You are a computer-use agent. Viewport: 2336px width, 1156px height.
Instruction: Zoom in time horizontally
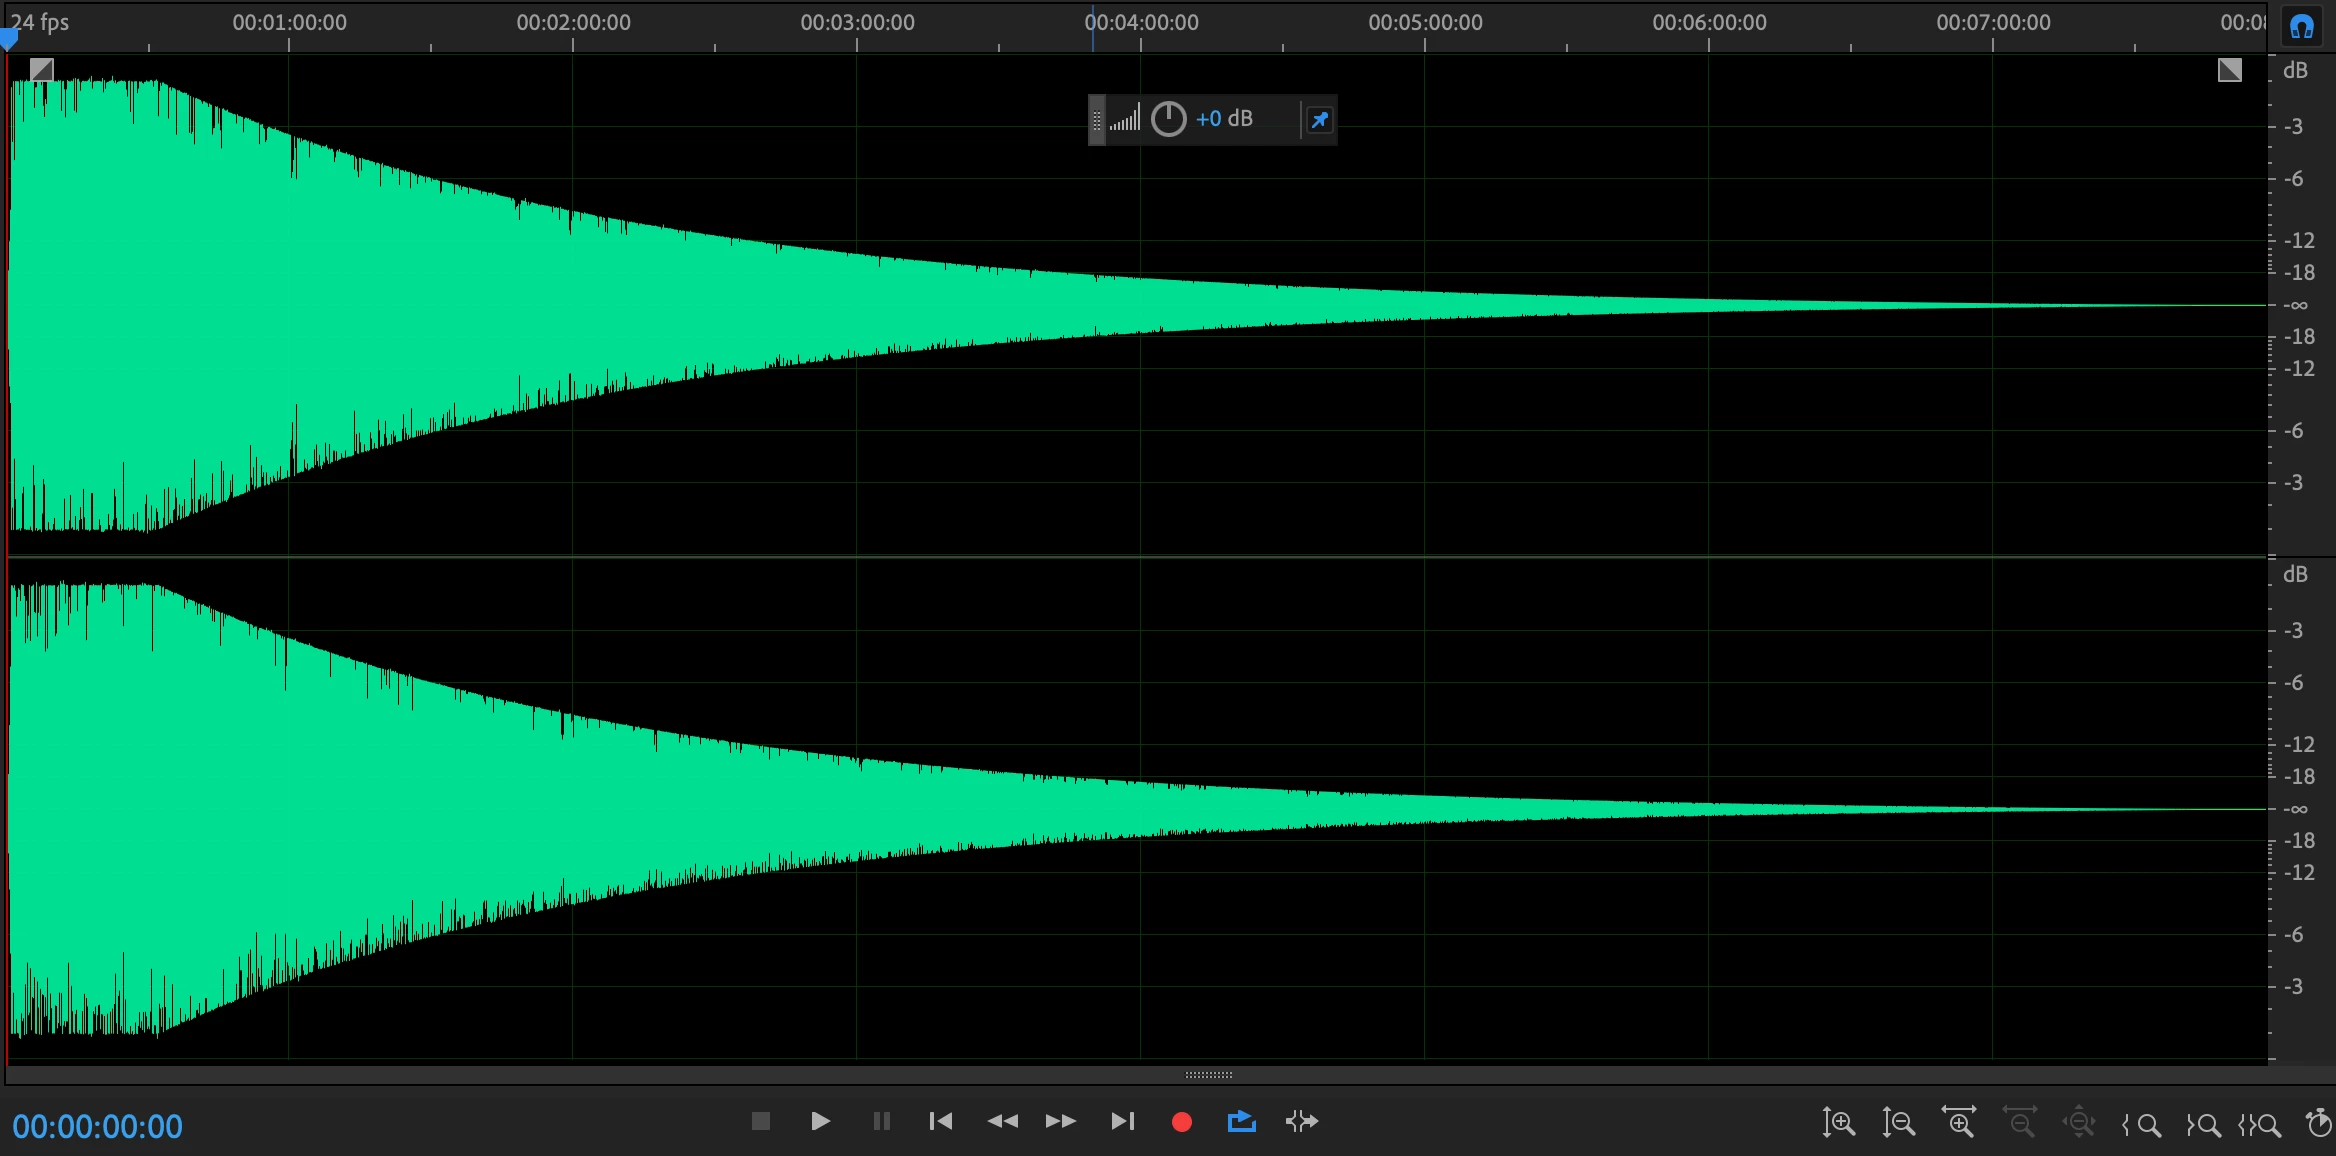(x=1958, y=1123)
